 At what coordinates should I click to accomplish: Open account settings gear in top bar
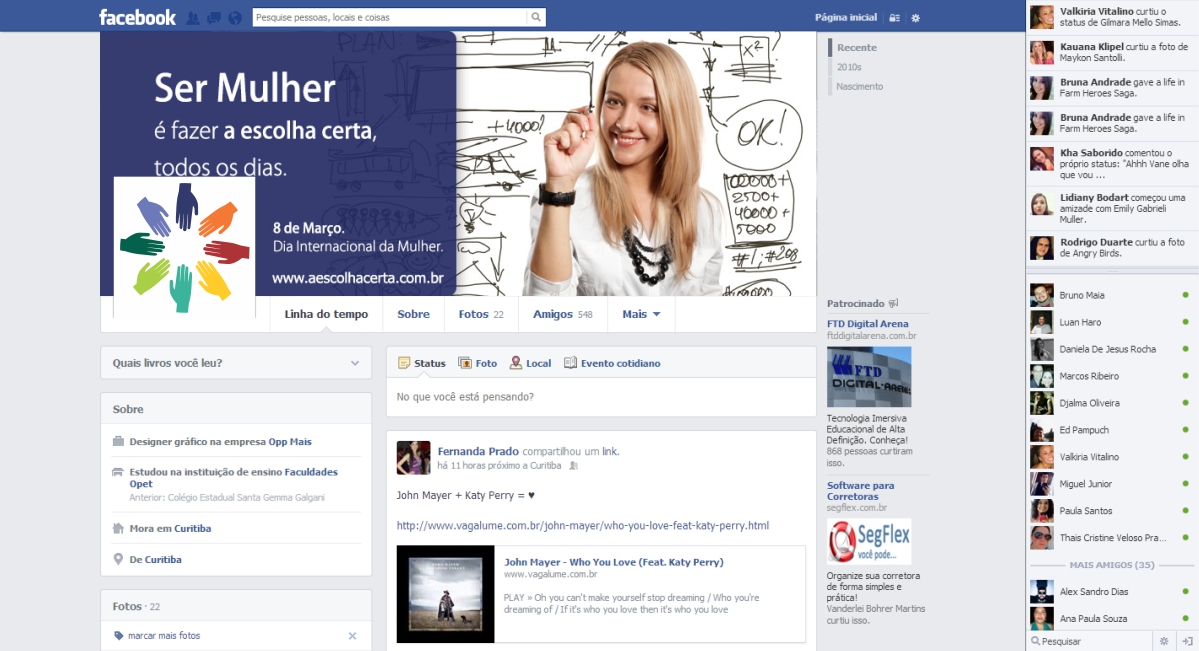(915, 18)
